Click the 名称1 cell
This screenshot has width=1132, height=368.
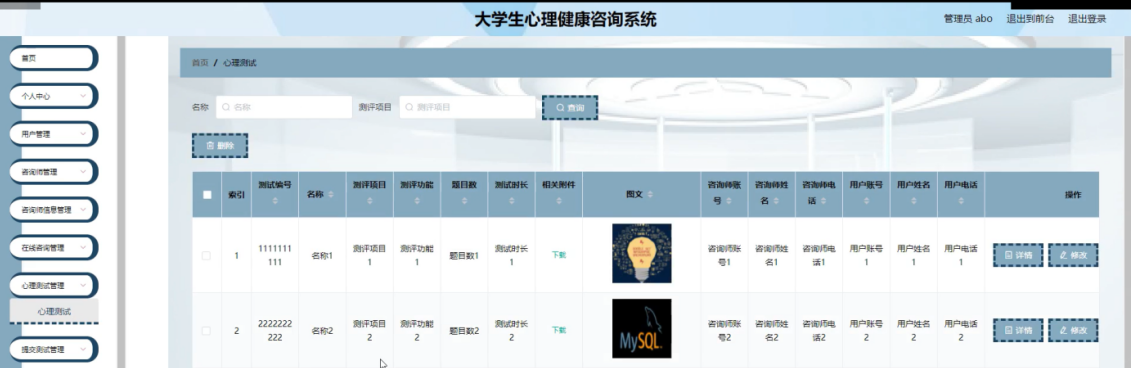[322, 255]
